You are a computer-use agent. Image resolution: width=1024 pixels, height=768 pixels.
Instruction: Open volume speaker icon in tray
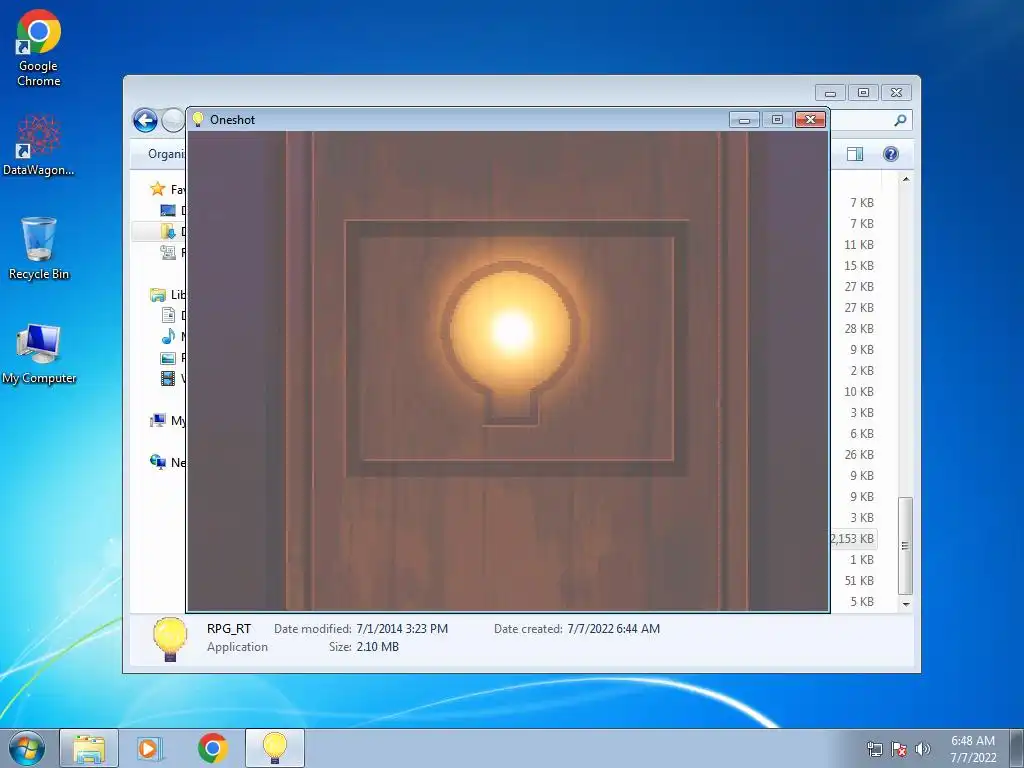pyautogui.click(x=922, y=749)
